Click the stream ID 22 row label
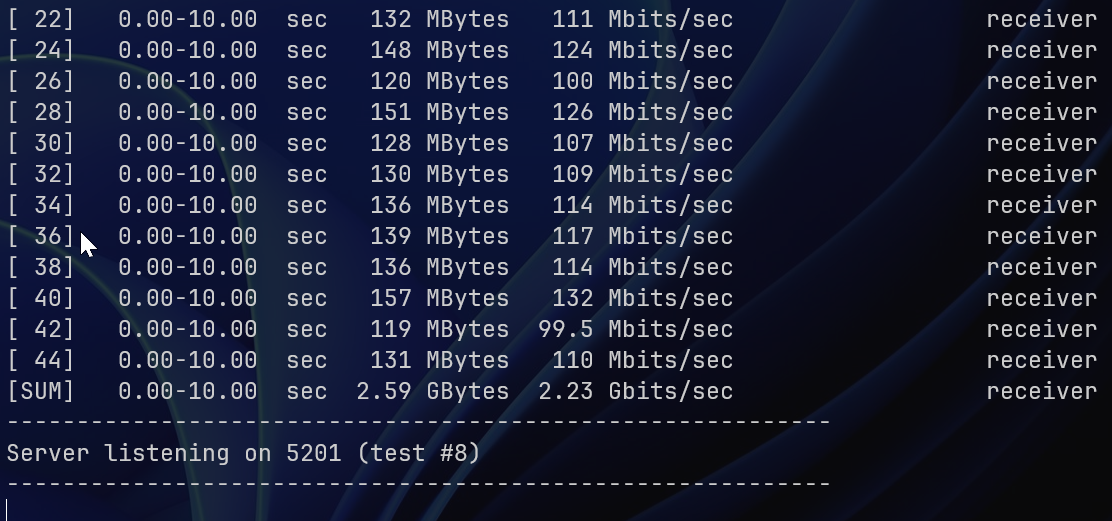This screenshot has height=521, width=1112. (x=40, y=19)
